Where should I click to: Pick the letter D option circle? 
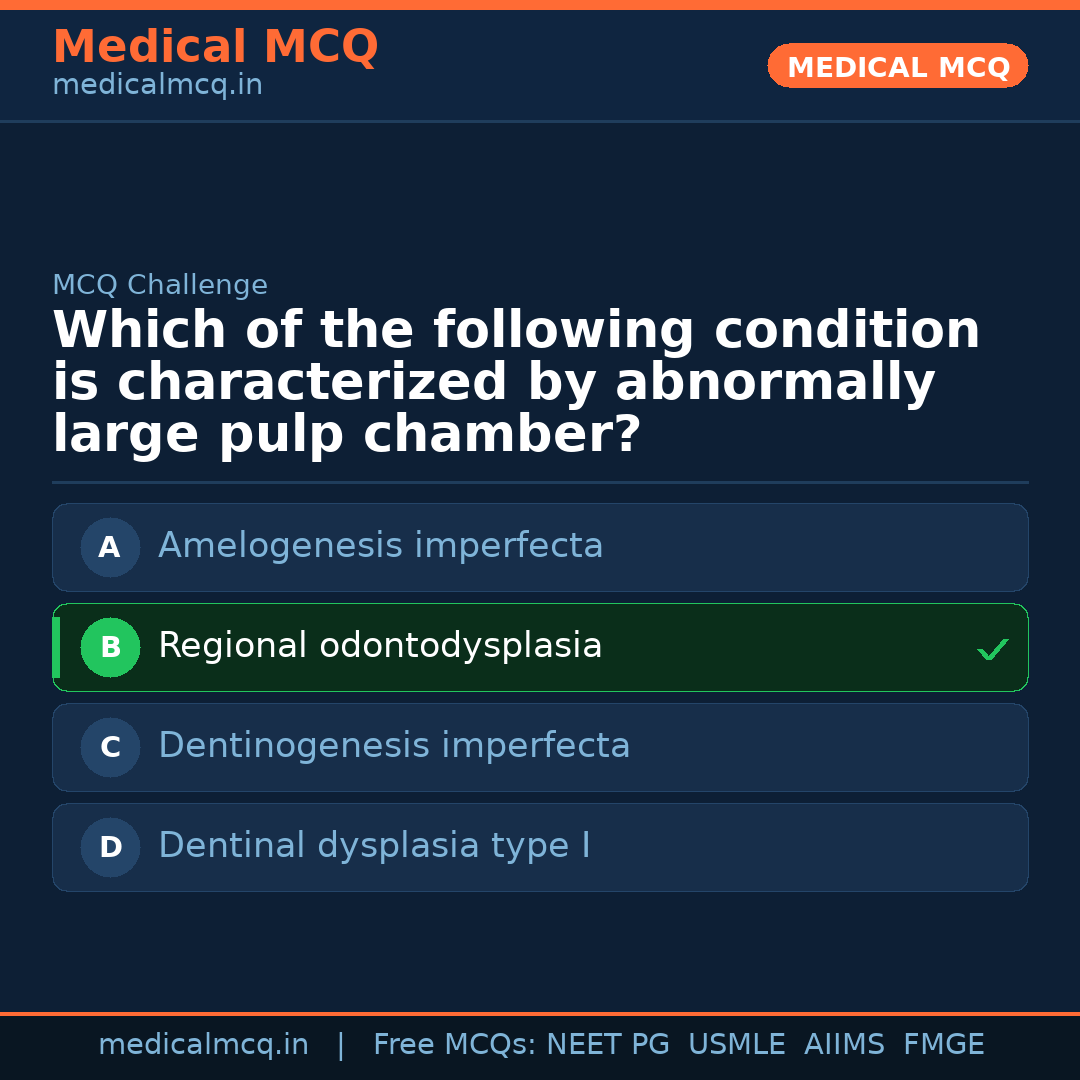[x=110, y=847]
